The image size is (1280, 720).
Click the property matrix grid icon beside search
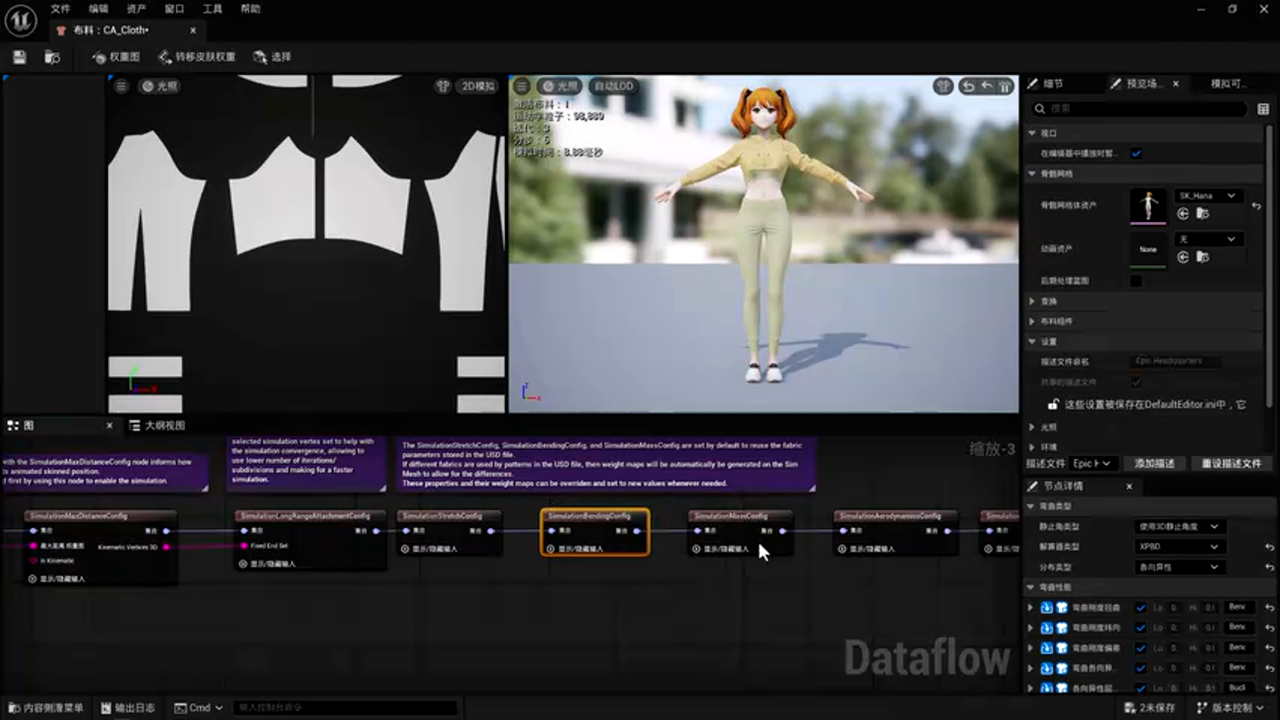coord(1263,108)
